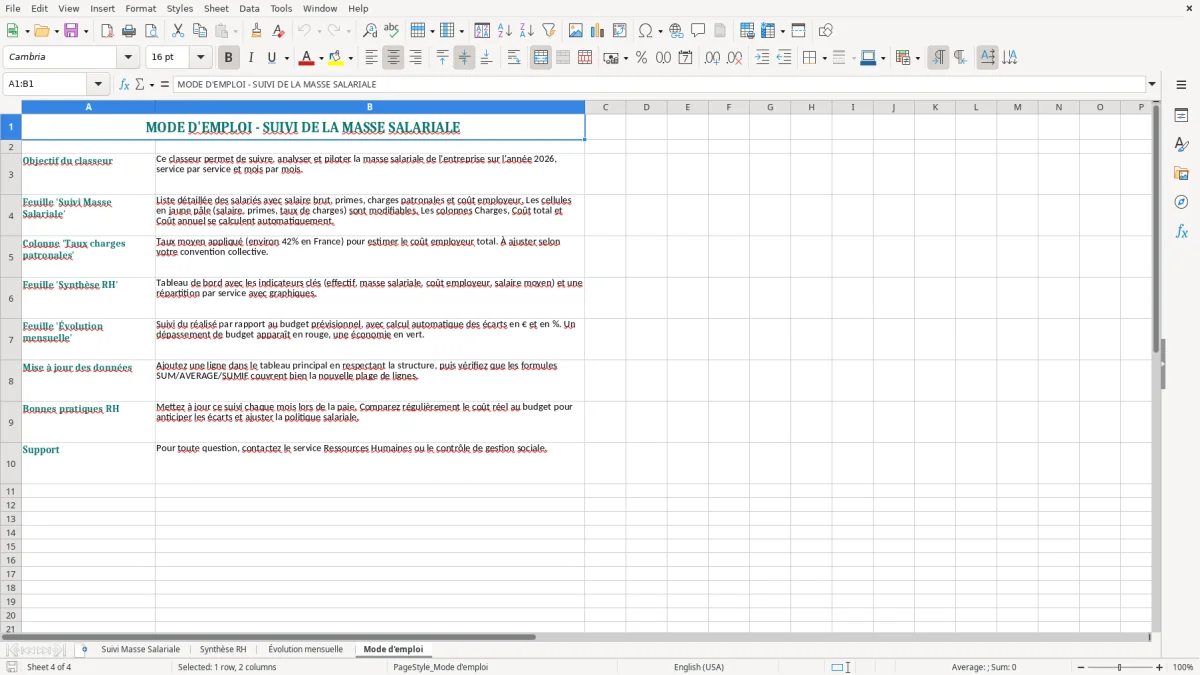
Task: Apply the yellow background color swatch
Action: click(x=336, y=58)
